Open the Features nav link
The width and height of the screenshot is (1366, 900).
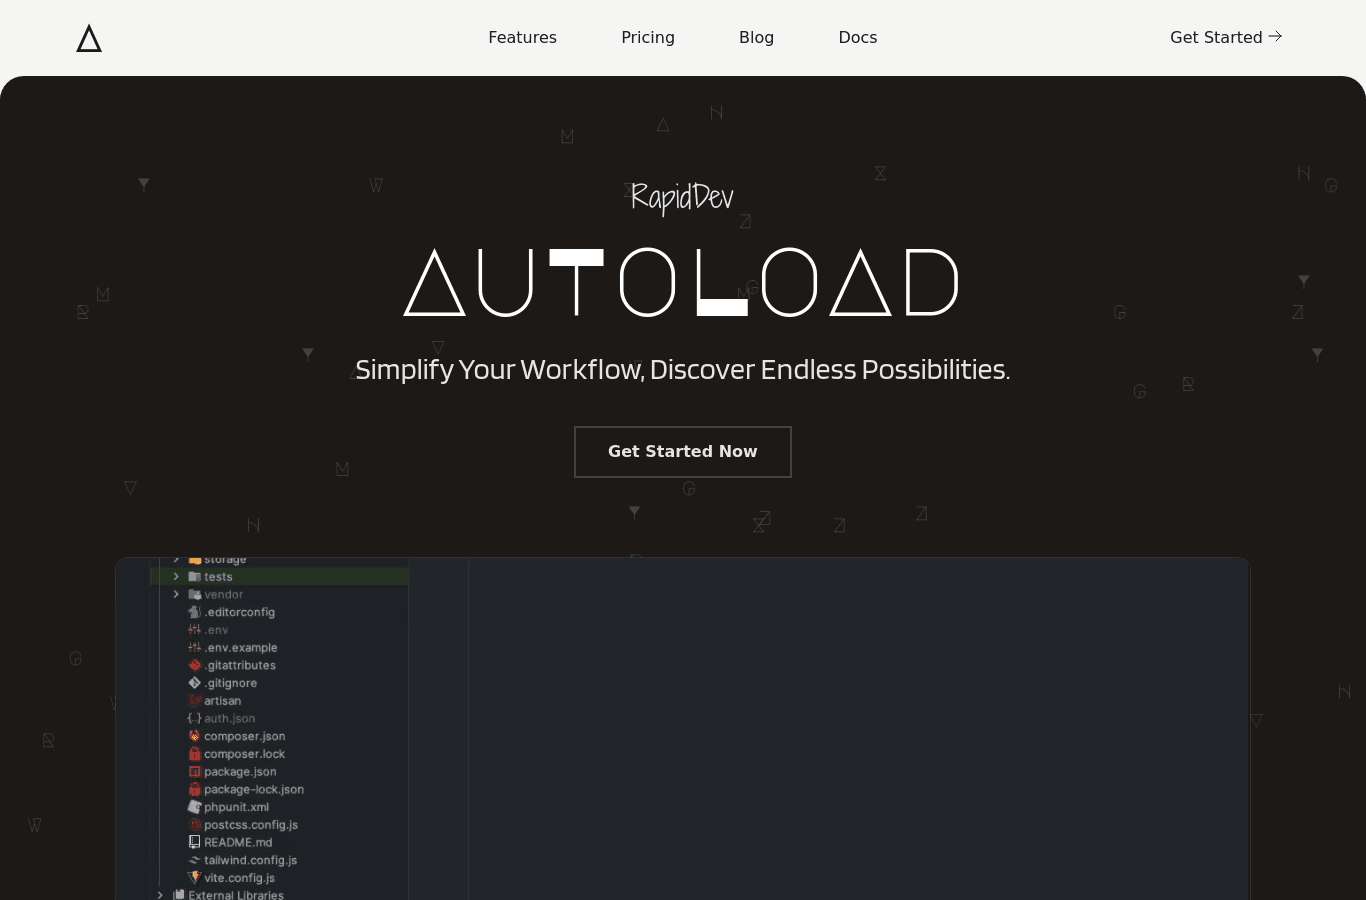(522, 37)
